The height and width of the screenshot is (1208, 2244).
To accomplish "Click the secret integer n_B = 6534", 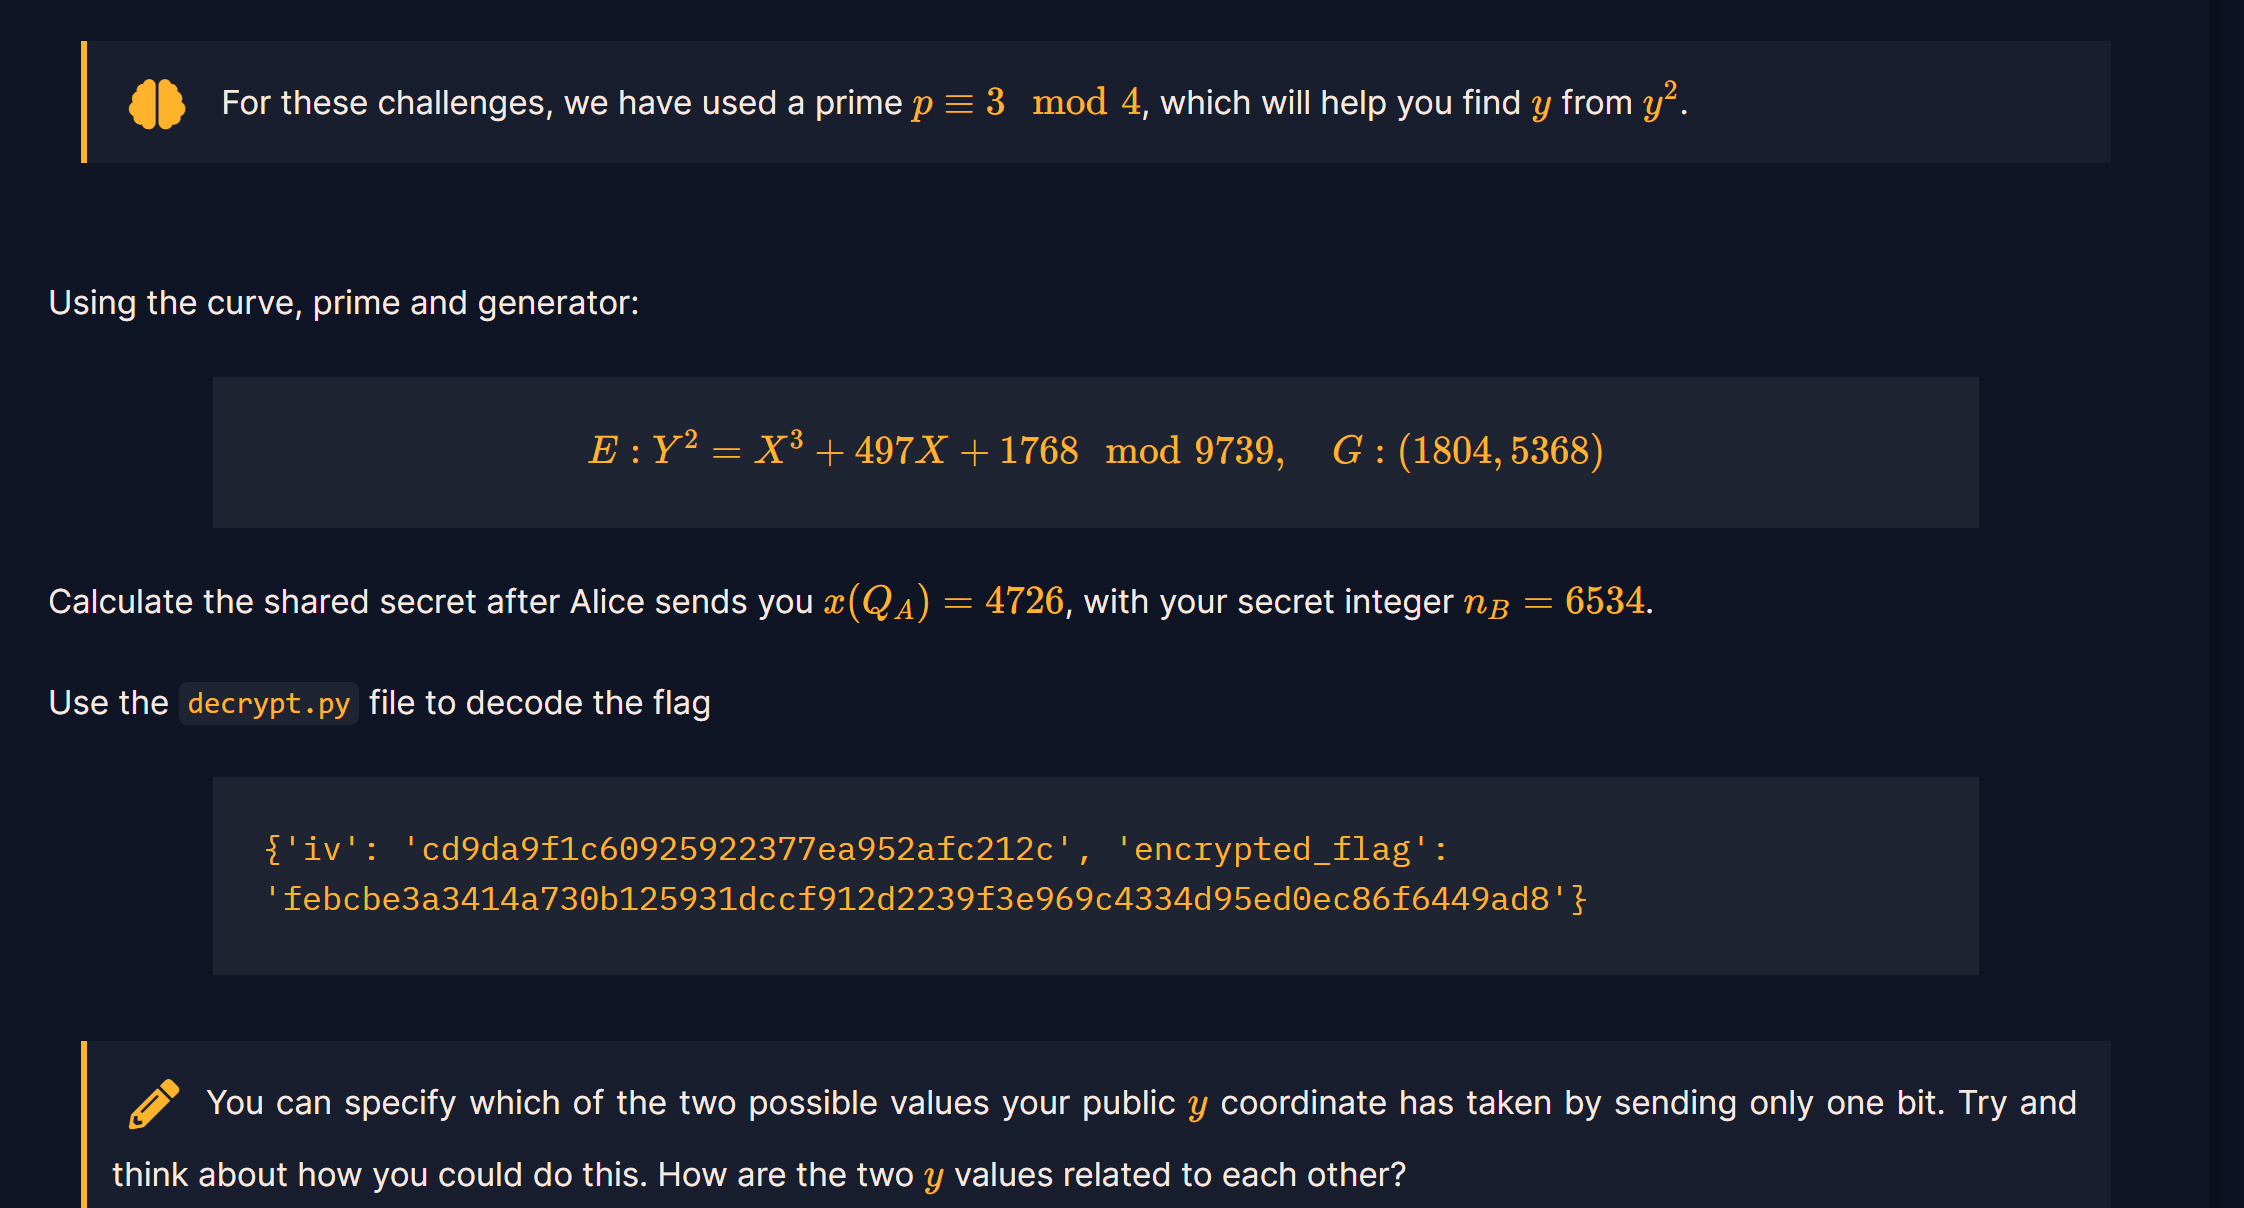I will click(x=1554, y=602).
